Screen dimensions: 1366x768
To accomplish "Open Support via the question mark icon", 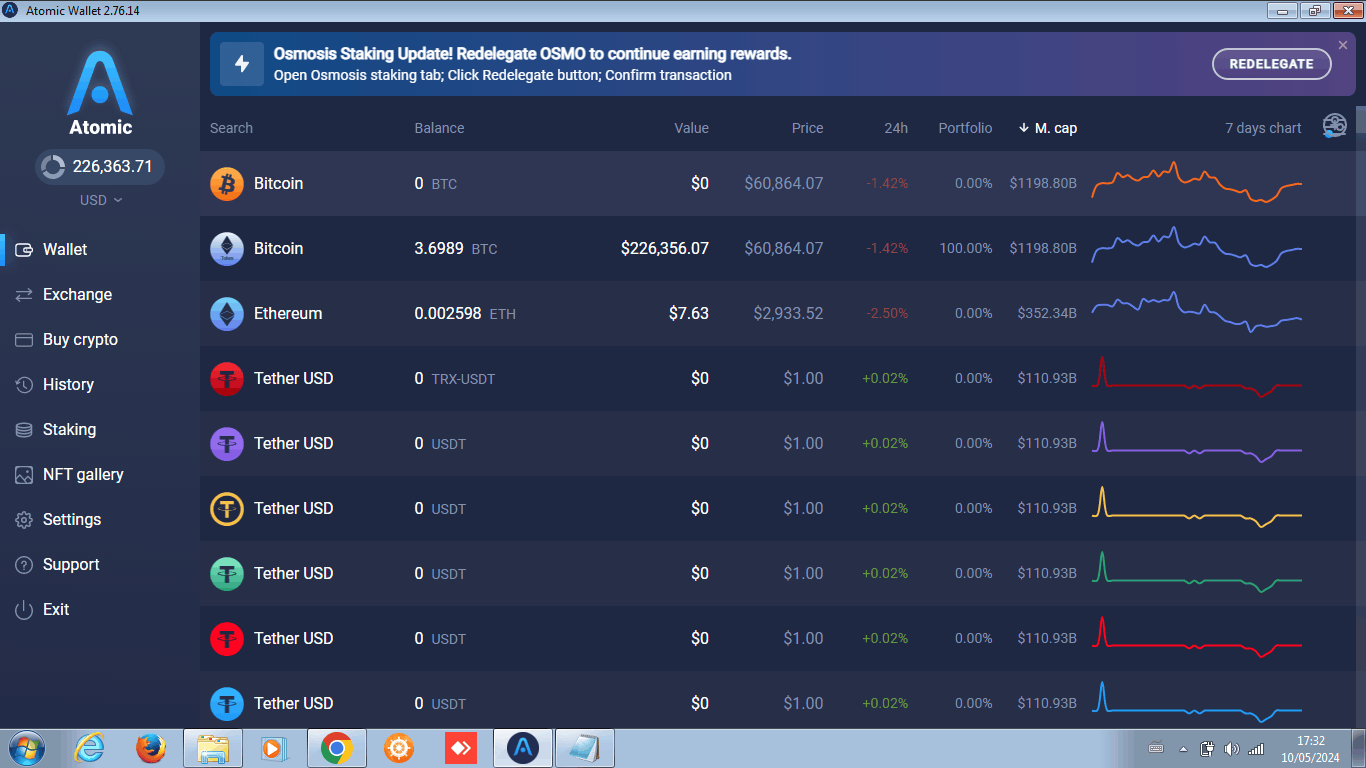I will point(24,565).
